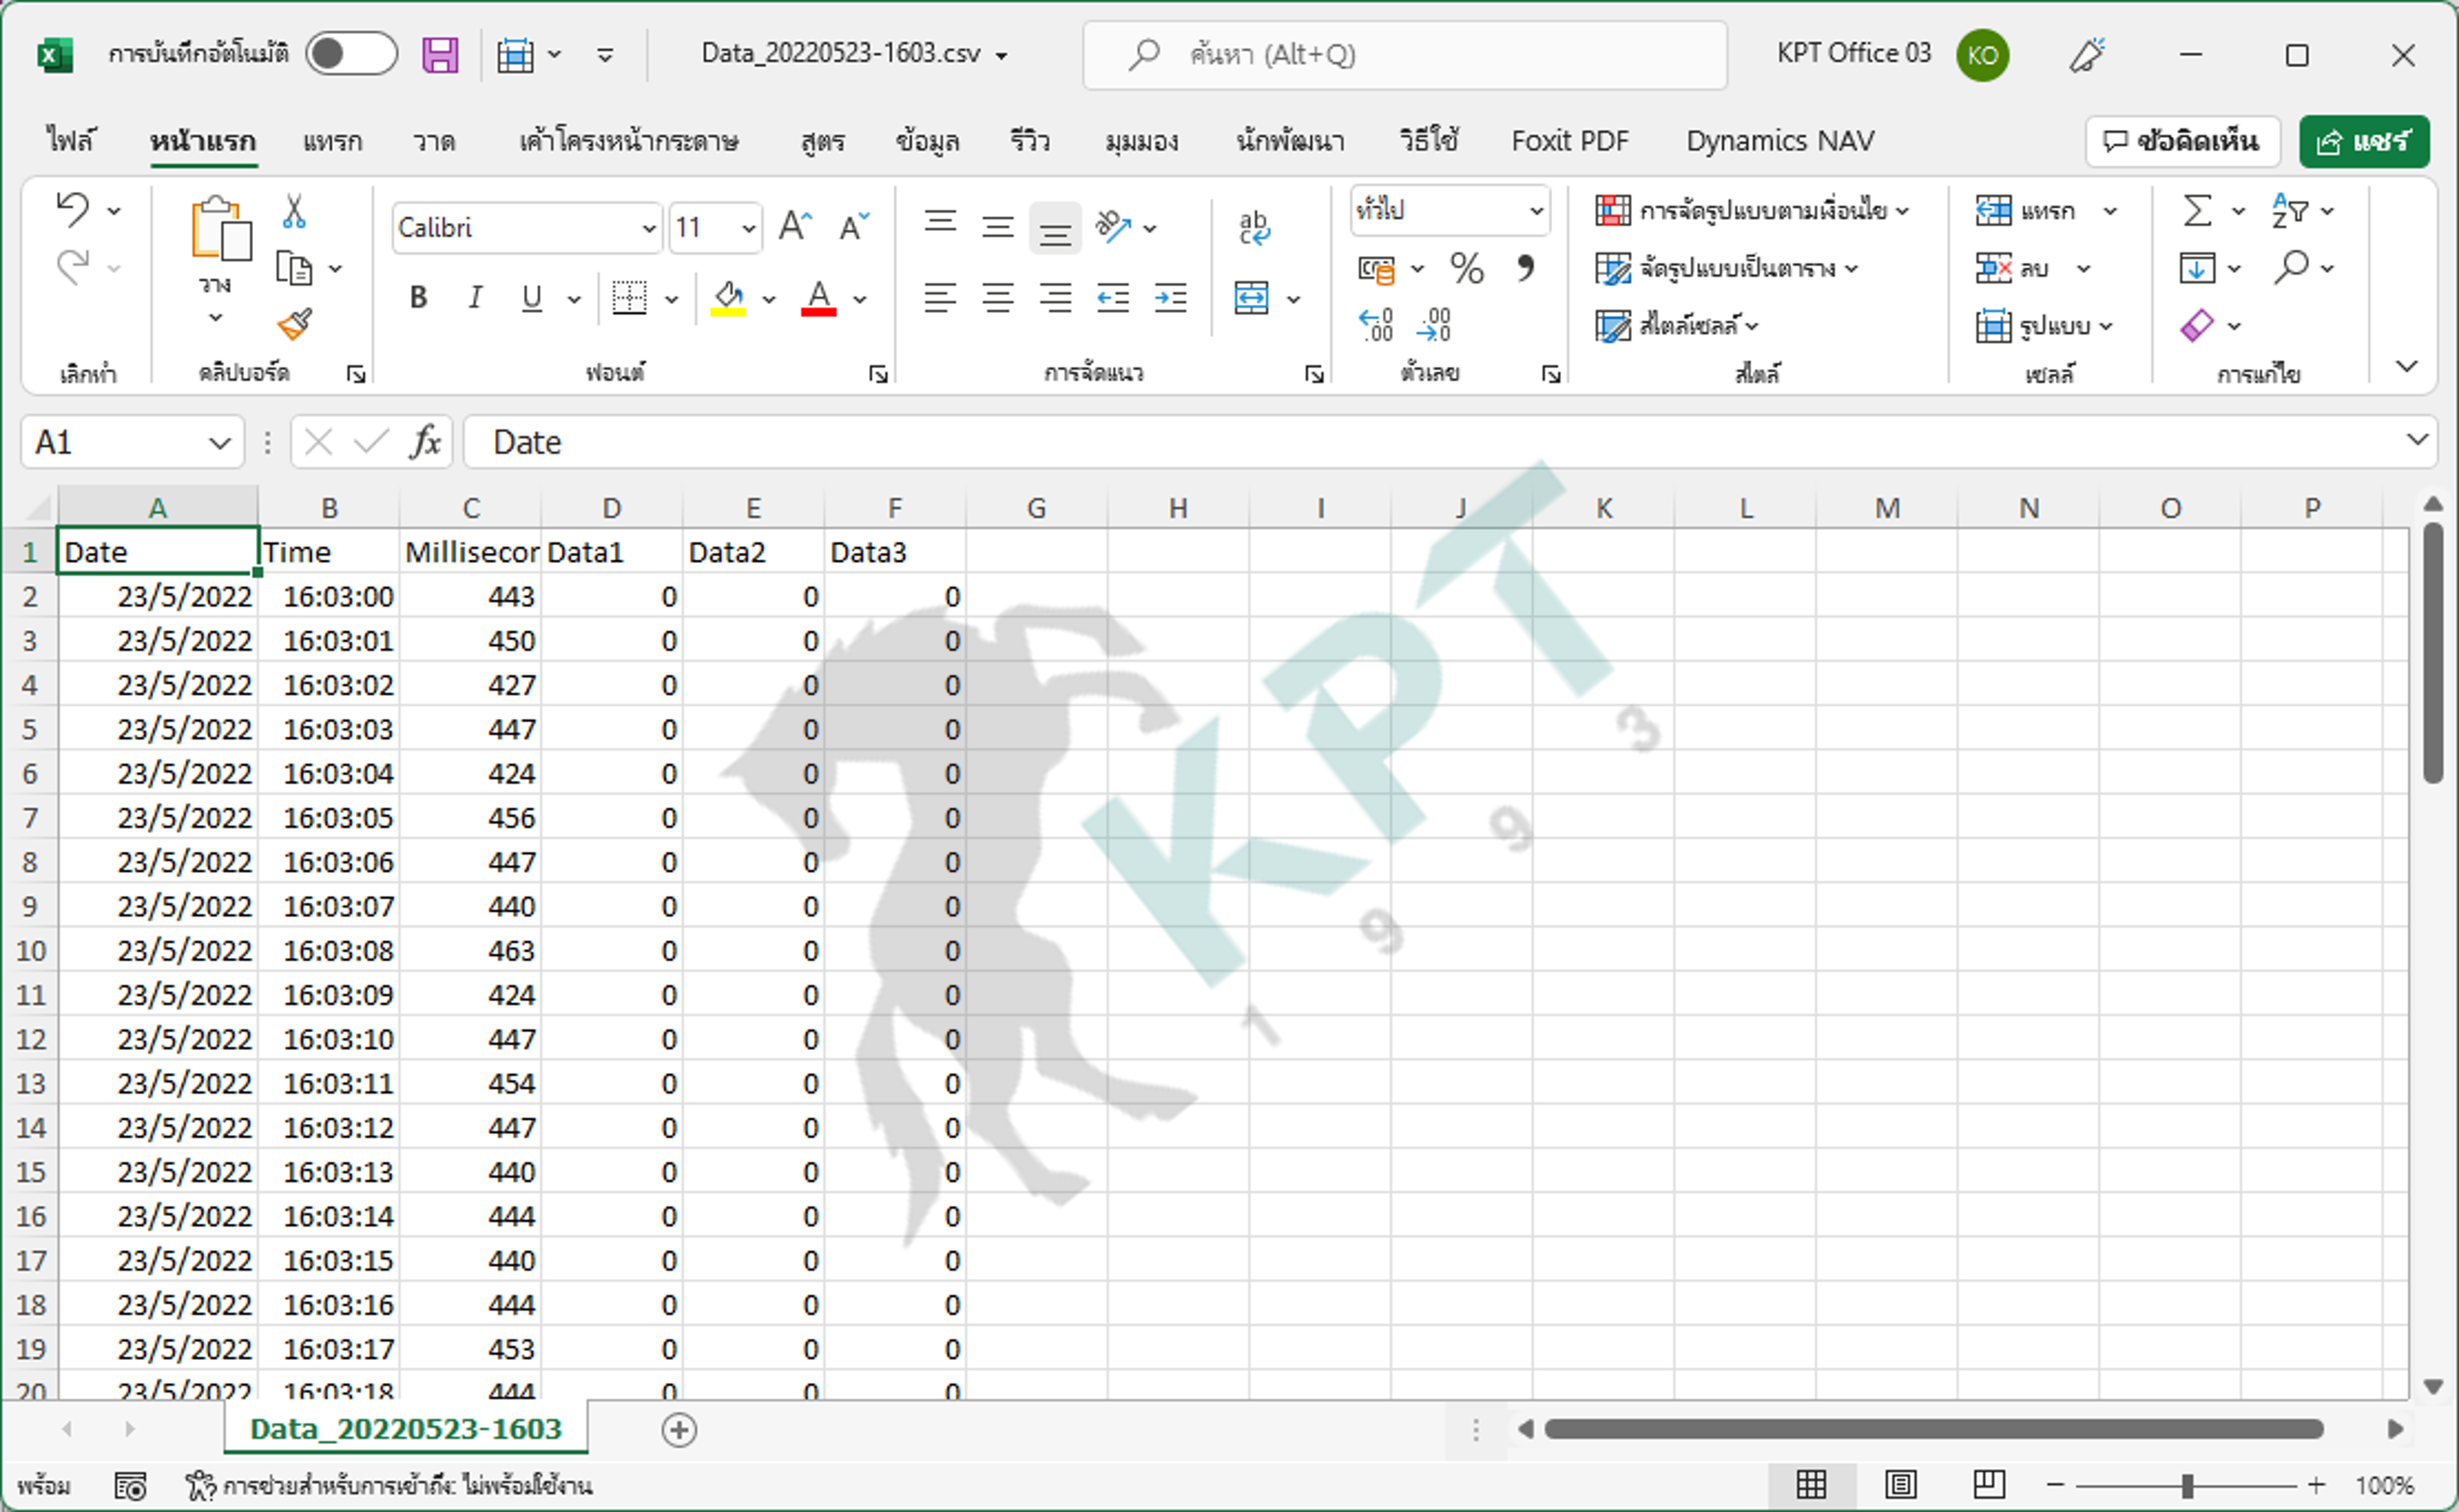Select the Data_20220523-1603 sheet tab
The height and width of the screenshot is (1512, 2459).
tap(405, 1429)
